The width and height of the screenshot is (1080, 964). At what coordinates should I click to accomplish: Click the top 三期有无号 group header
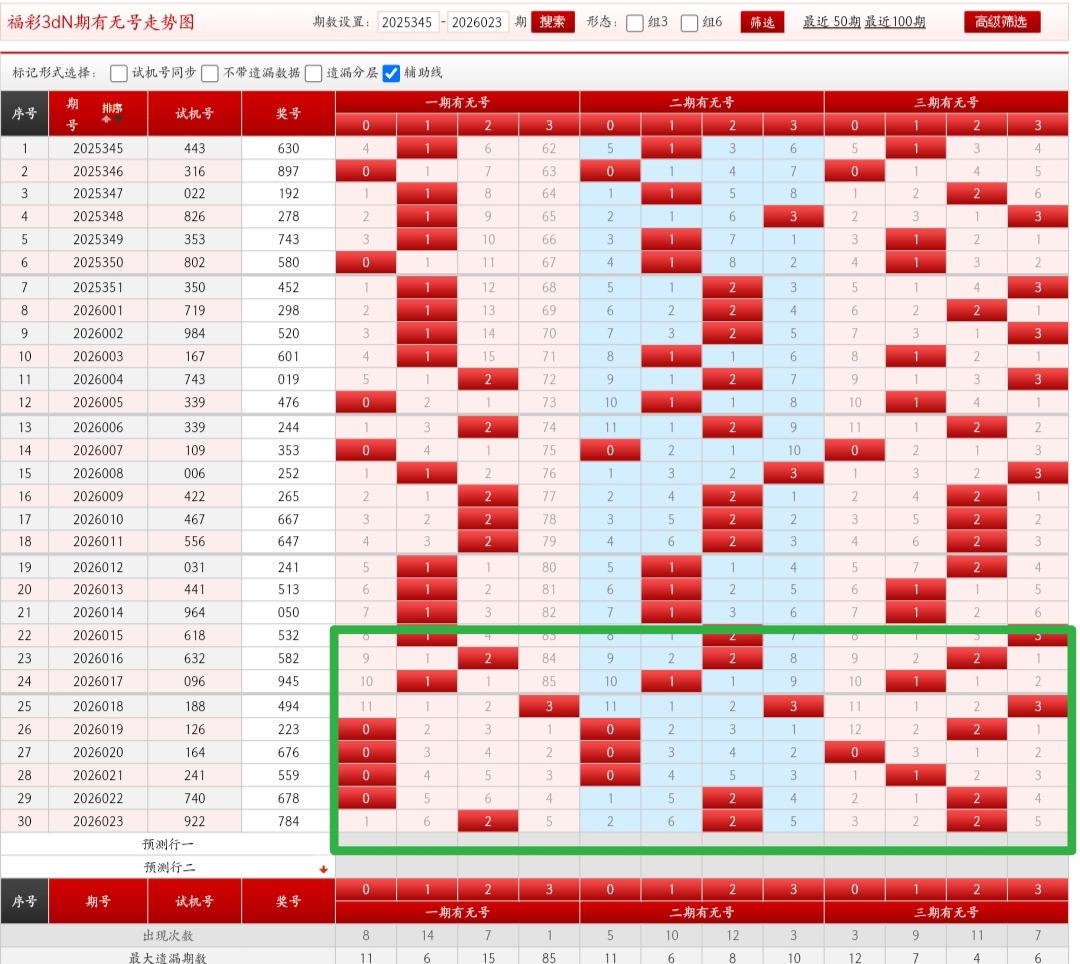(946, 103)
